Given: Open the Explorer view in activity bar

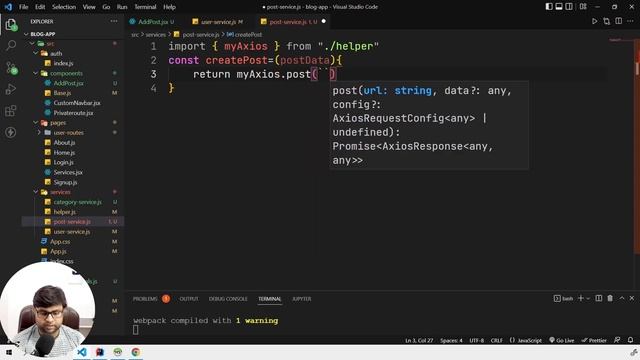Looking at the screenshot, I should tap(11, 24).
